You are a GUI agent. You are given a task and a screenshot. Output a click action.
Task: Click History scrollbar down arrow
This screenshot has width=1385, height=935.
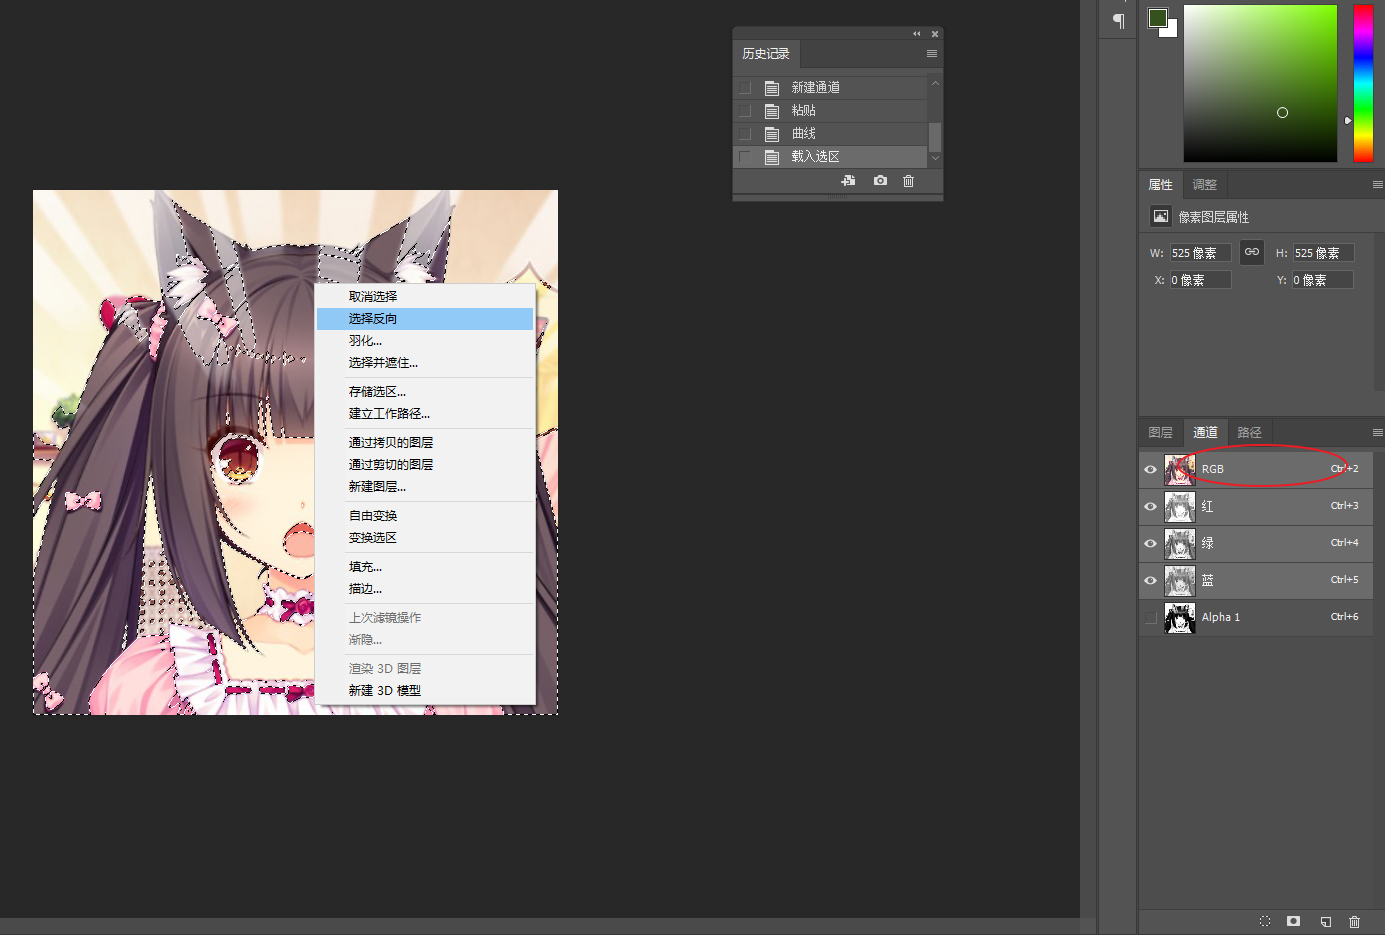pyautogui.click(x=935, y=158)
